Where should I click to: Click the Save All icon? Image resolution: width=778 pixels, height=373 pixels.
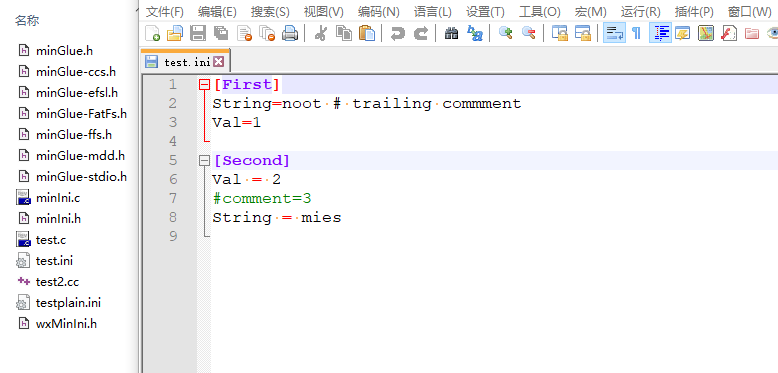[x=221, y=33]
